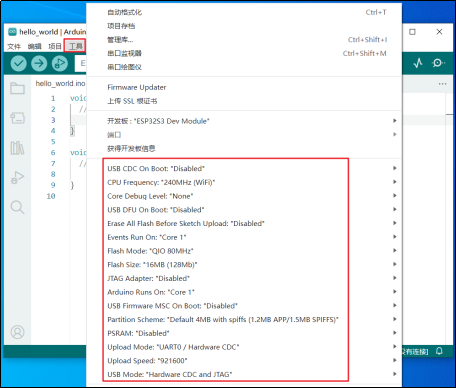Open the Serial Plotter toolbar icon
The height and width of the screenshot is (388, 456).
418,63
